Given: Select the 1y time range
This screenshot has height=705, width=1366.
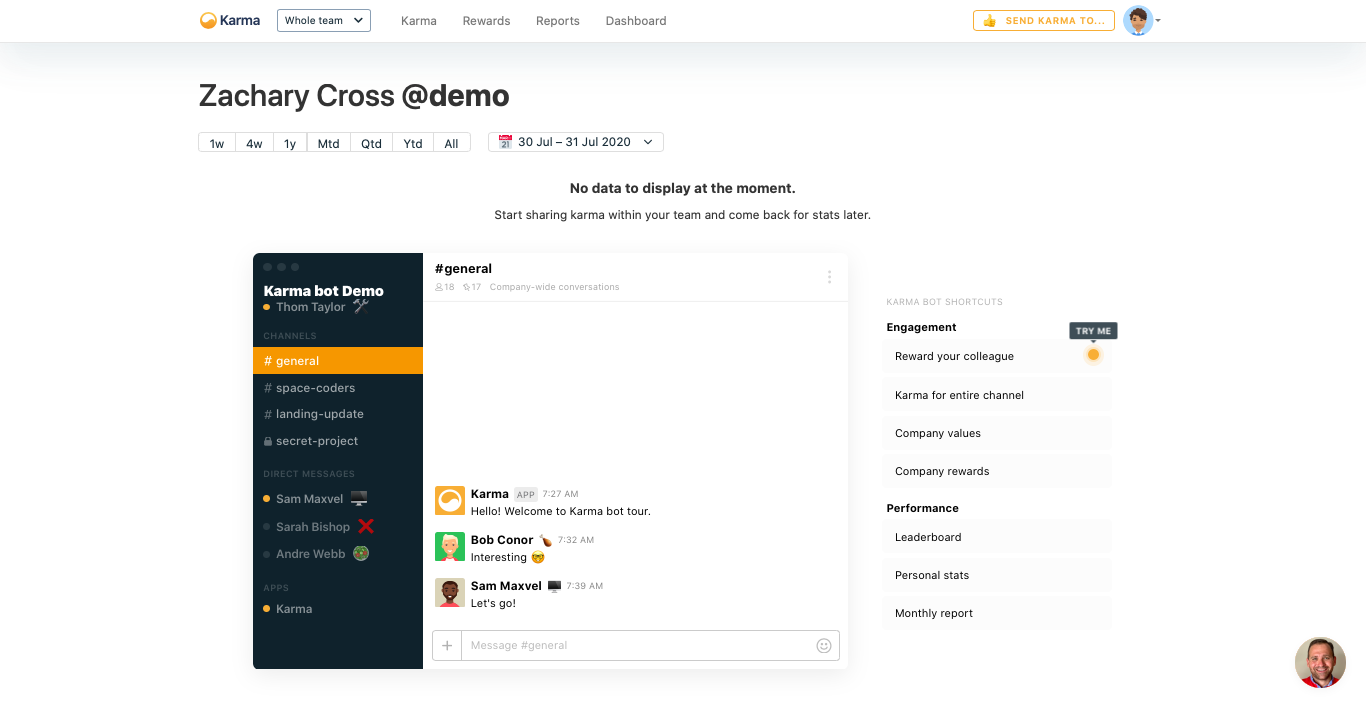Looking at the screenshot, I should pyautogui.click(x=290, y=143).
